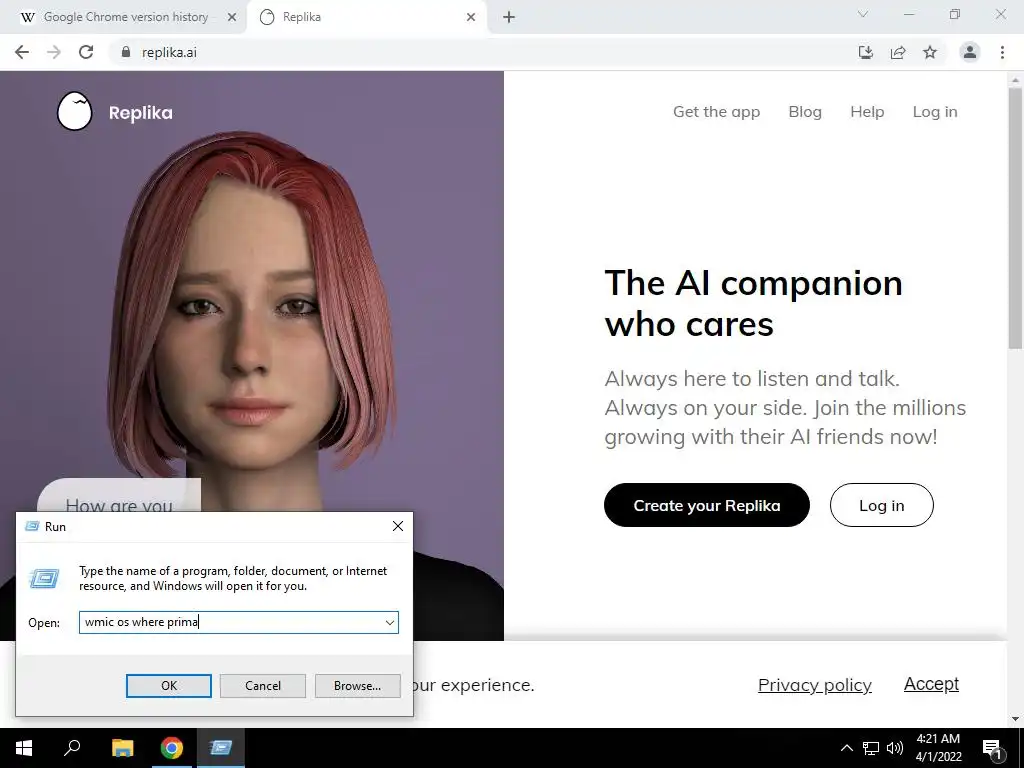
Task: Click the Replika egg logo
Action: pos(74,111)
